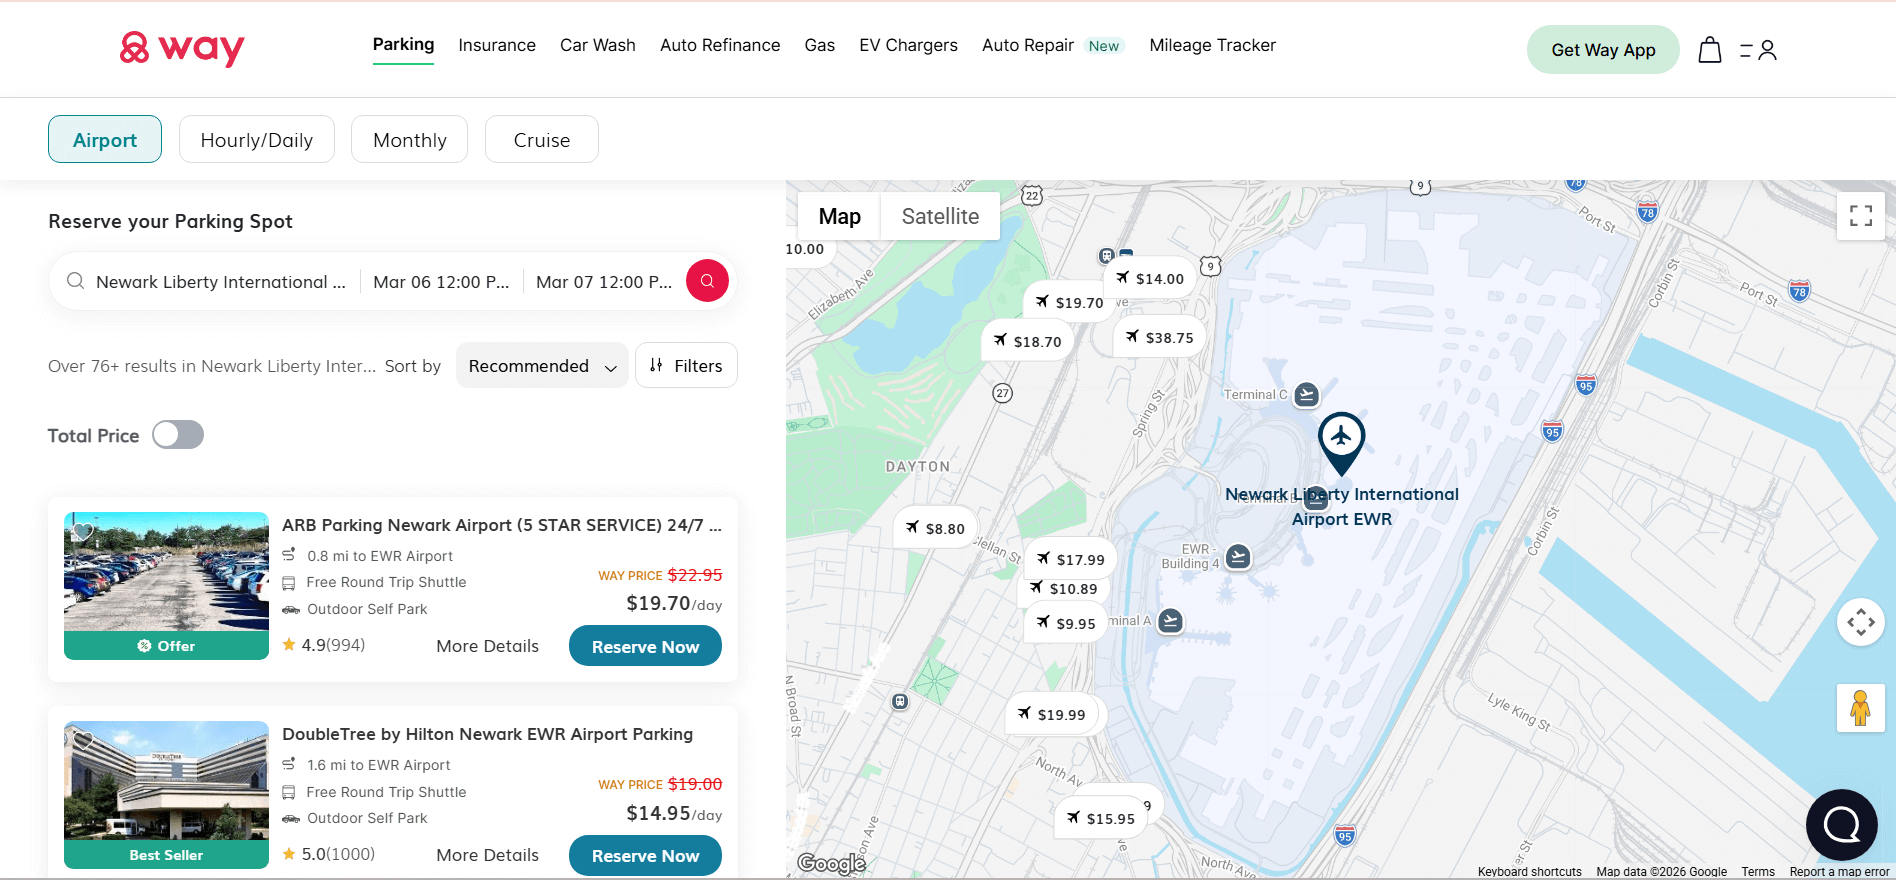1896x880 pixels.
Task: Select the $19.70 map price marker
Action: click(x=1069, y=302)
